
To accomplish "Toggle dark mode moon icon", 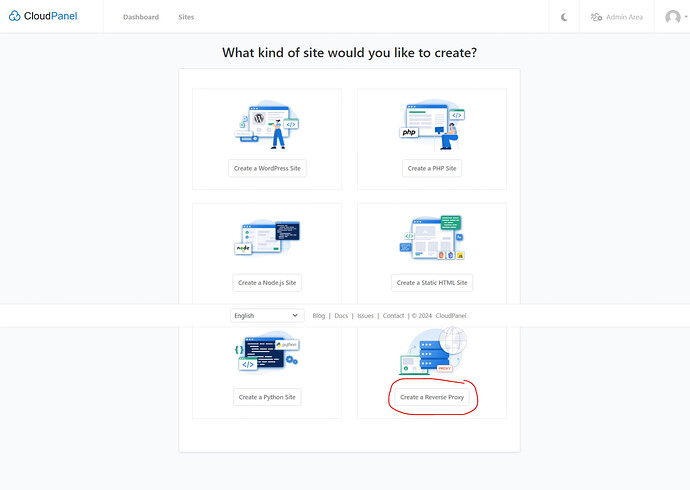I will point(564,17).
